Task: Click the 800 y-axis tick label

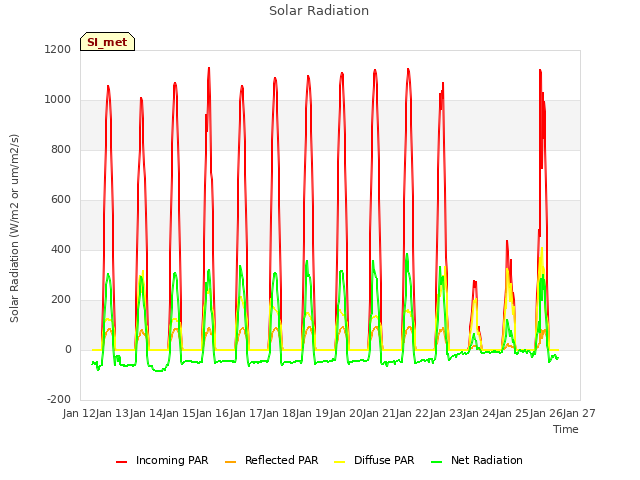Action: click(61, 149)
